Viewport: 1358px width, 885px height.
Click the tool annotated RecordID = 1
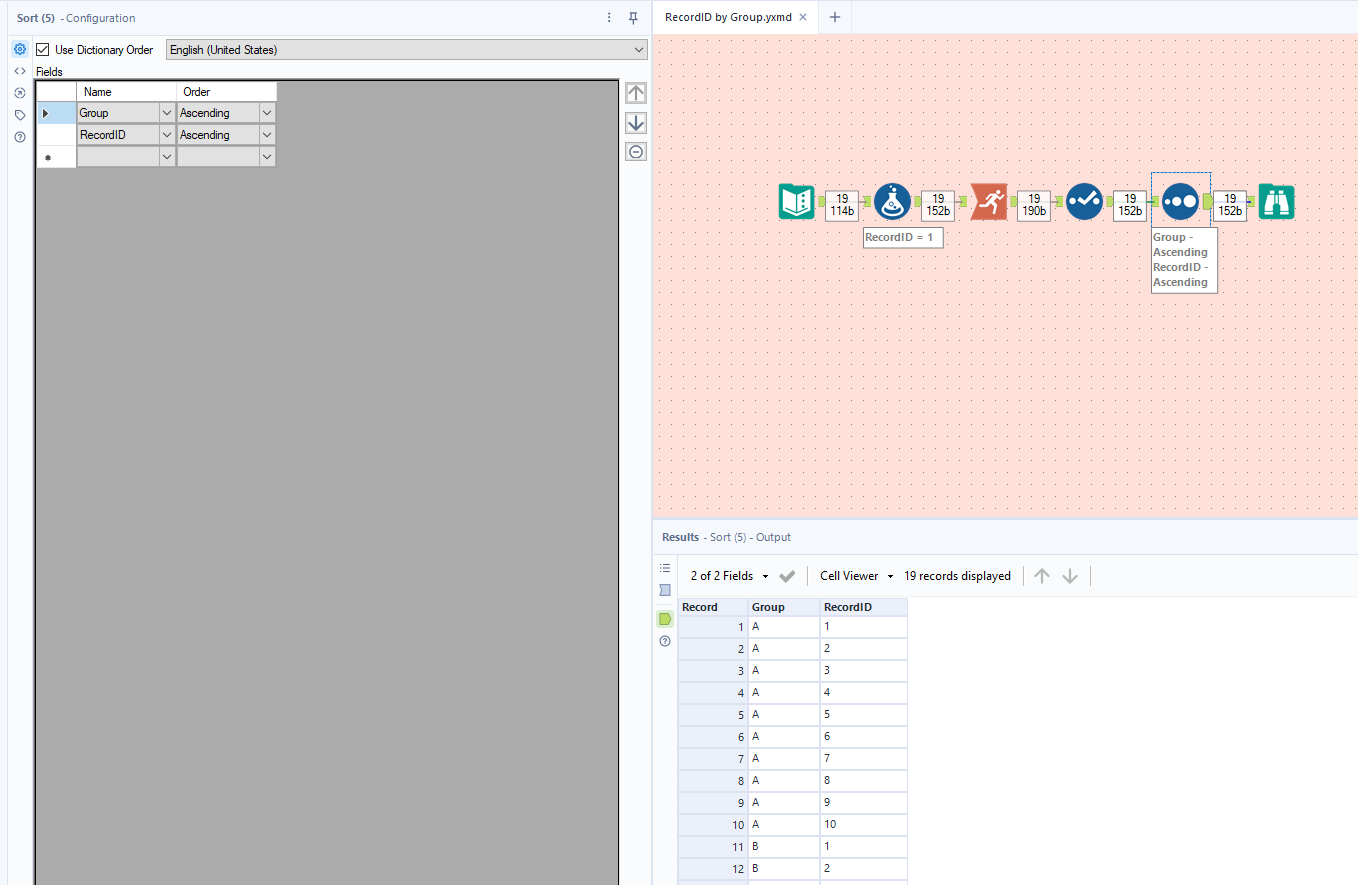(x=893, y=201)
